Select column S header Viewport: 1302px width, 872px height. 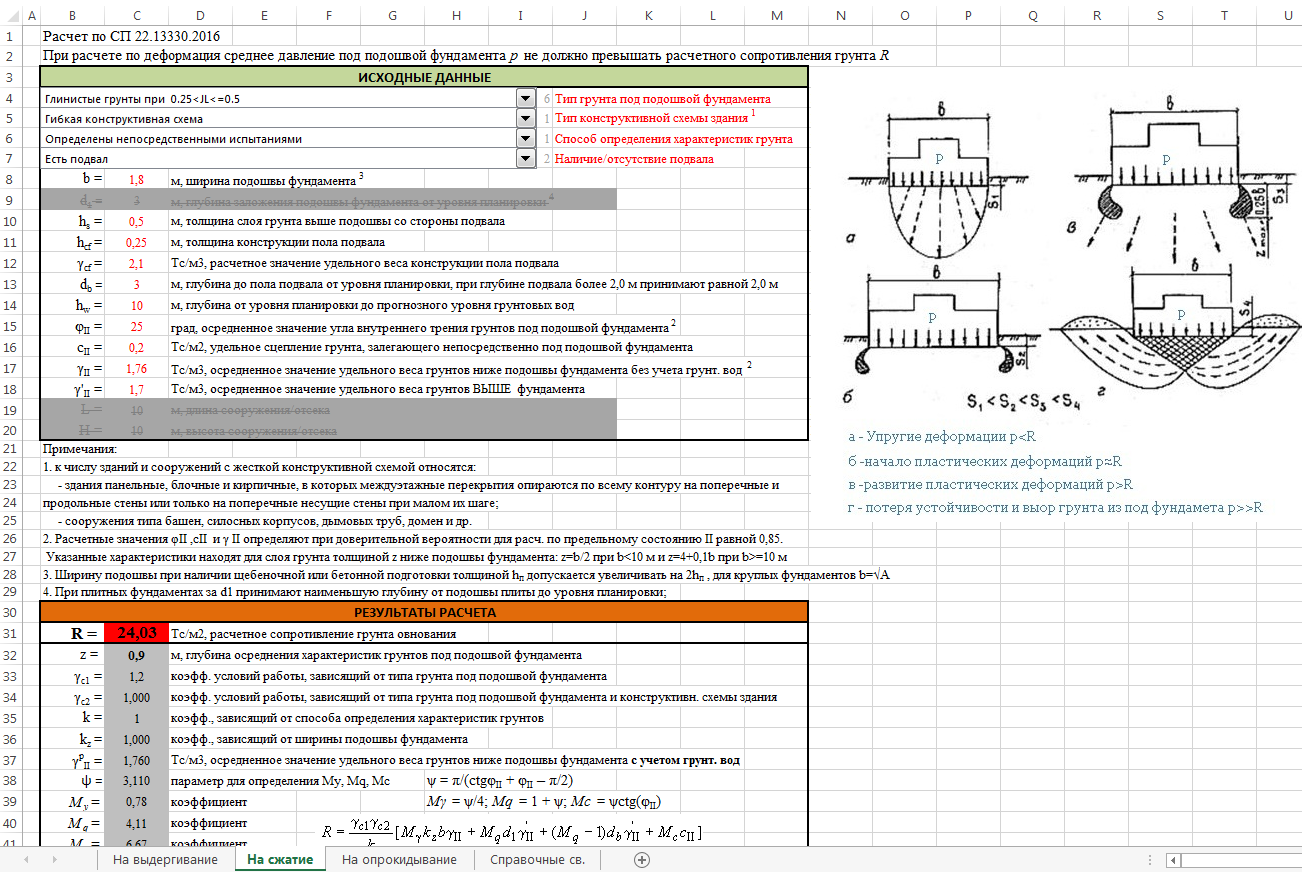pyautogui.click(x=1160, y=15)
